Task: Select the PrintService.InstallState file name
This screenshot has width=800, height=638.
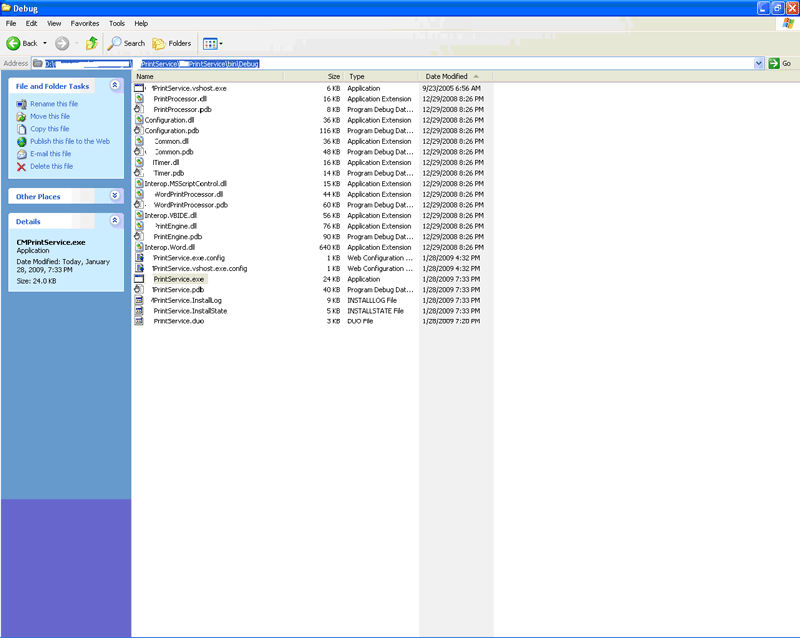Action: (x=190, y=311)
